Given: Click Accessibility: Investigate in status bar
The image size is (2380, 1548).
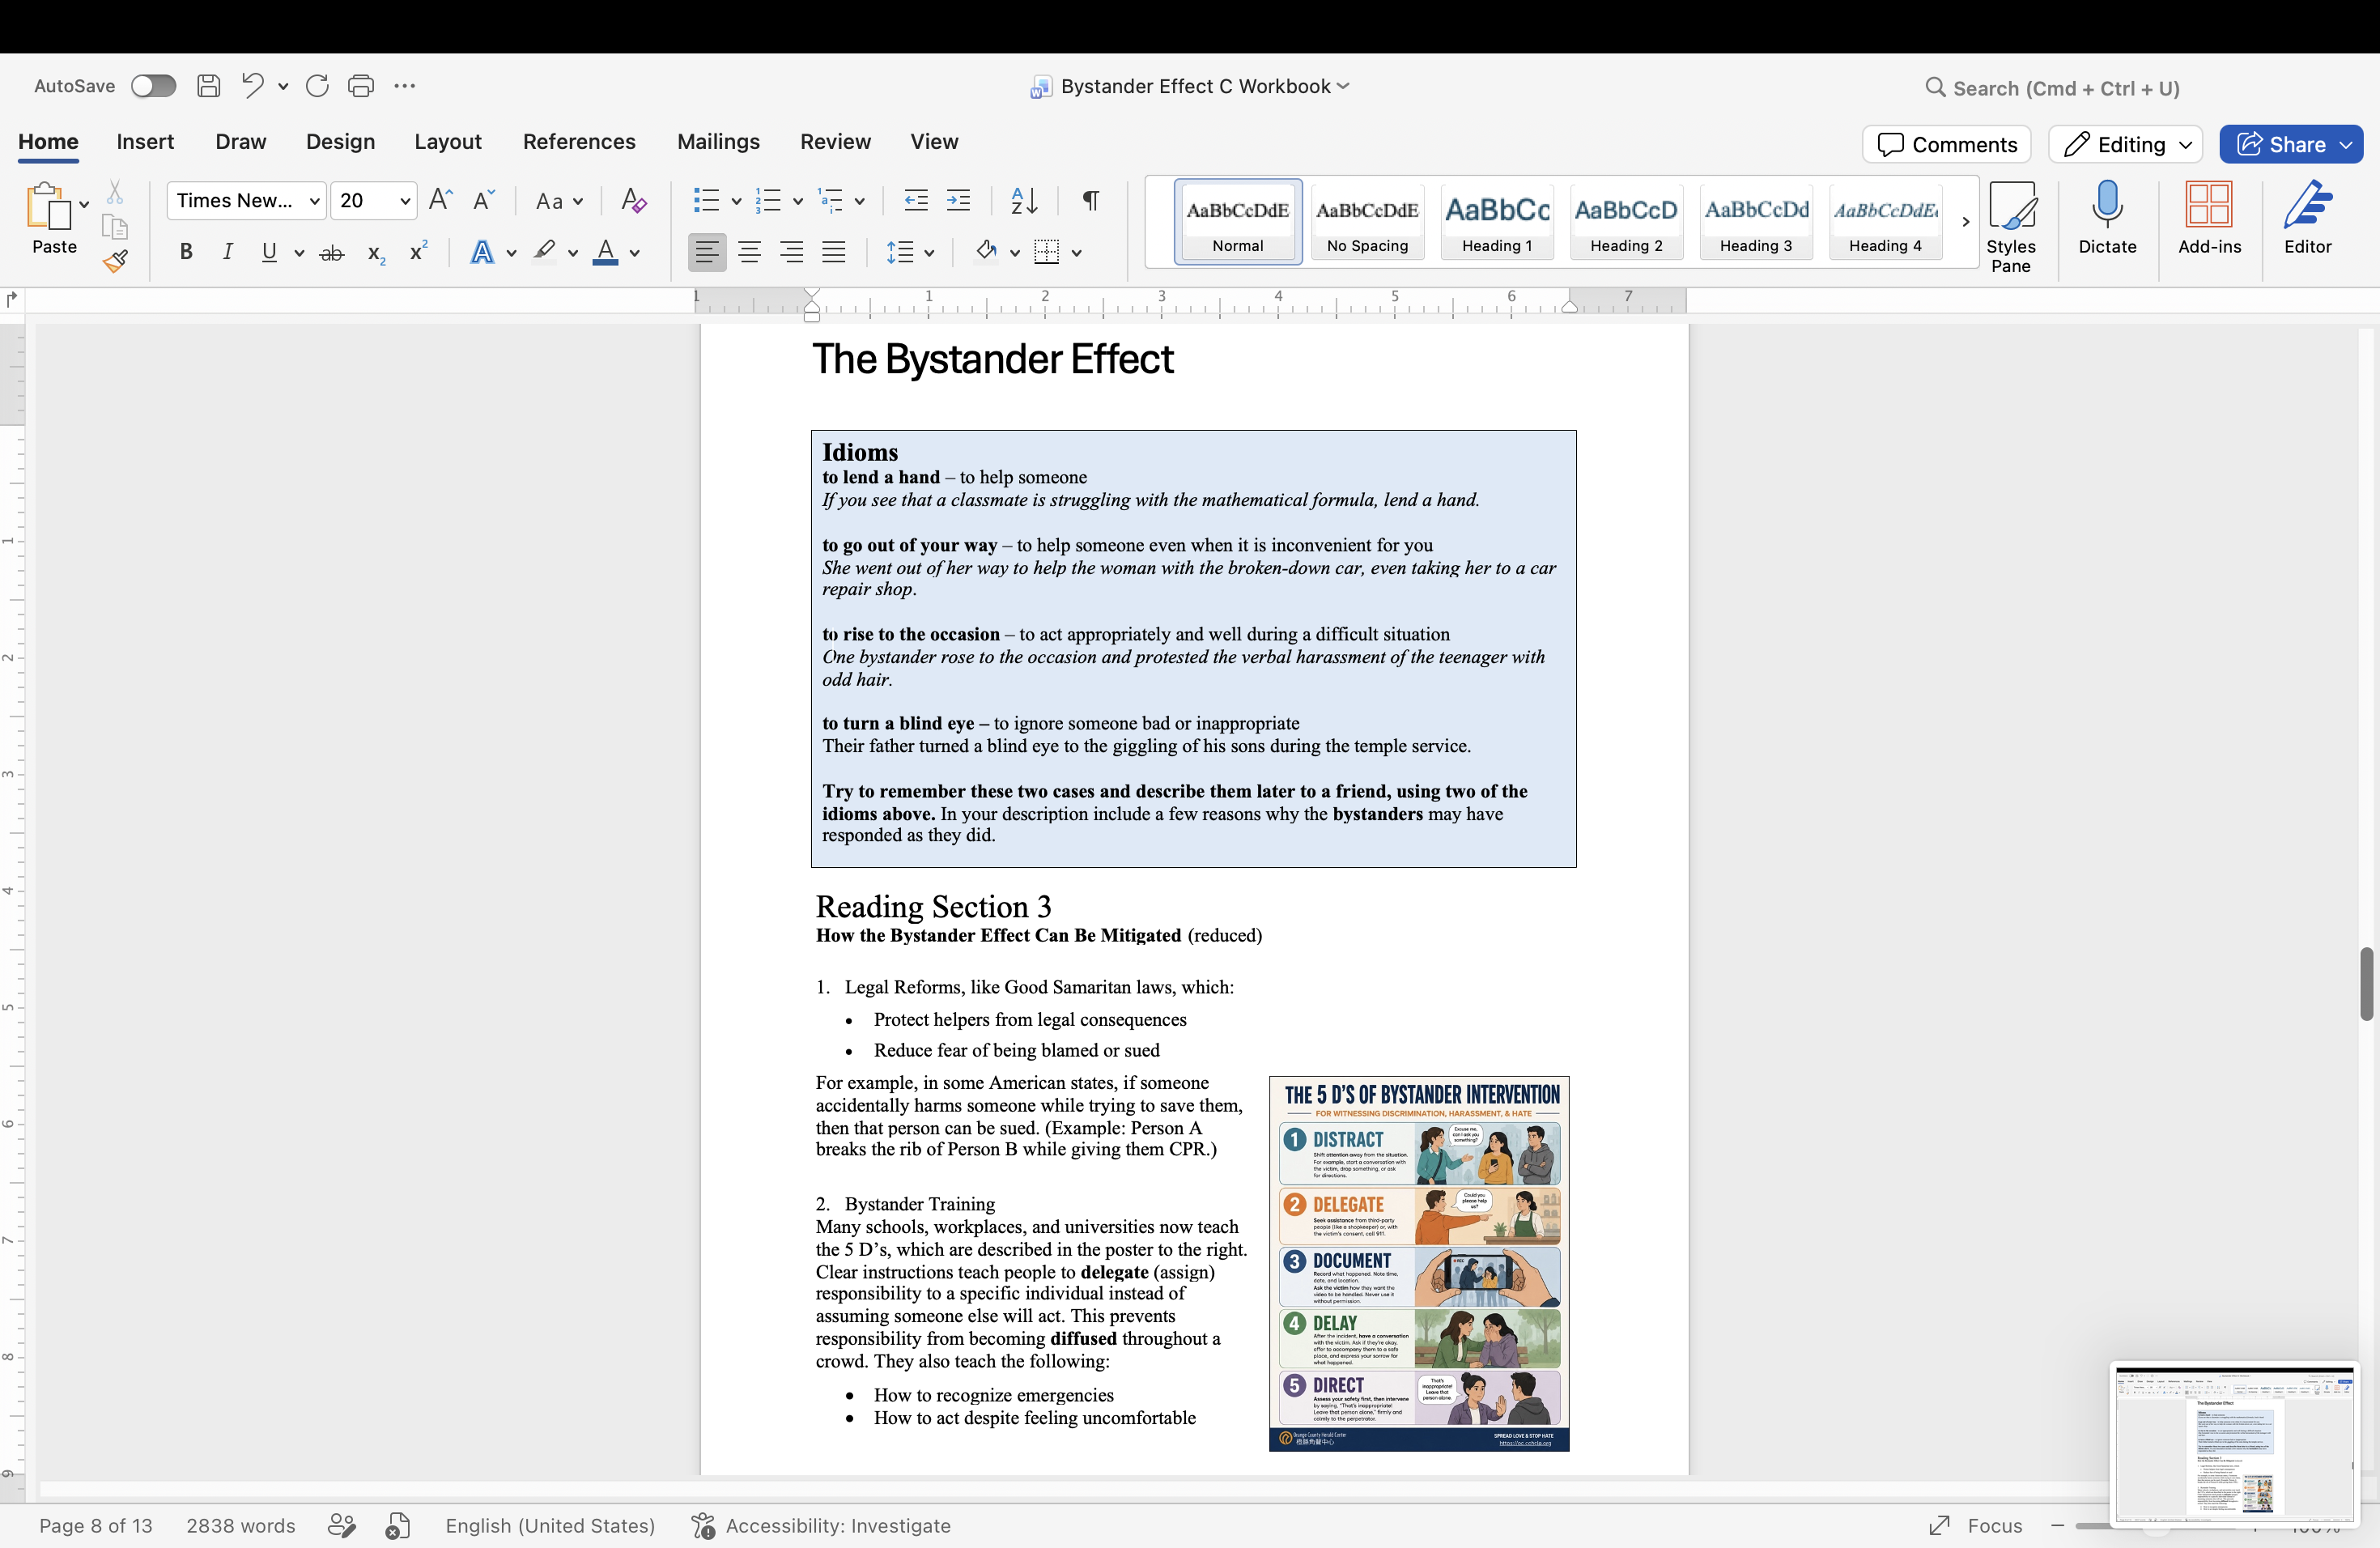Looking at the screenshot, I should click(821, 1525).
